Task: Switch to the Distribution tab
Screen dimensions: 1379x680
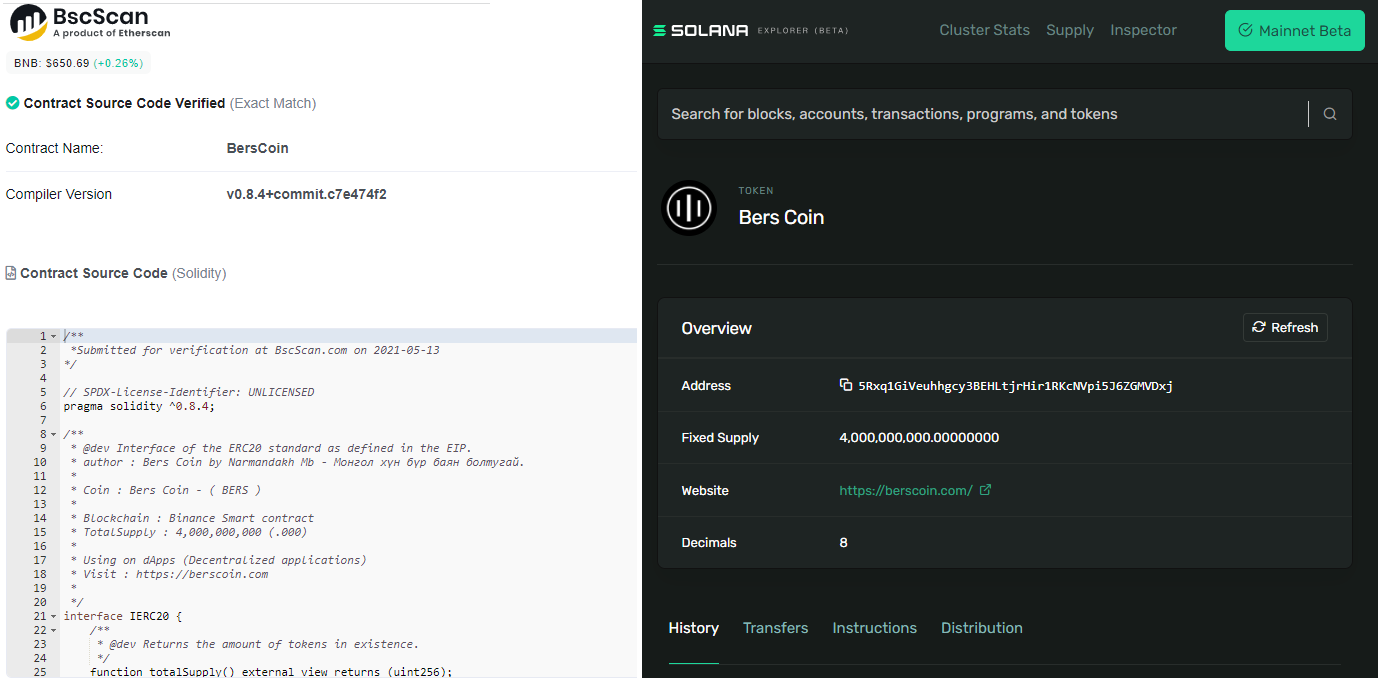Action: 981,628
